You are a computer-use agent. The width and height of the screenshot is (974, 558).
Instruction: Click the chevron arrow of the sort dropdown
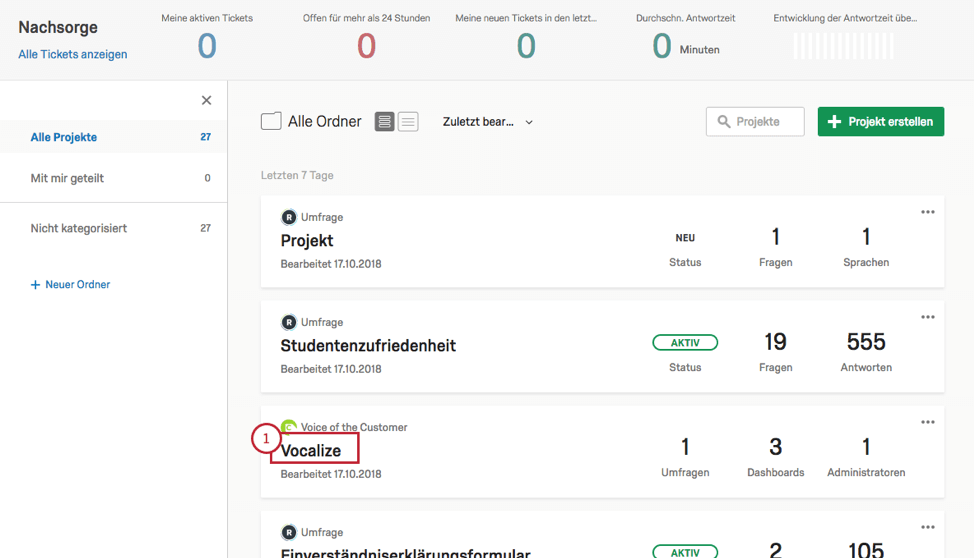click(529, 122)
